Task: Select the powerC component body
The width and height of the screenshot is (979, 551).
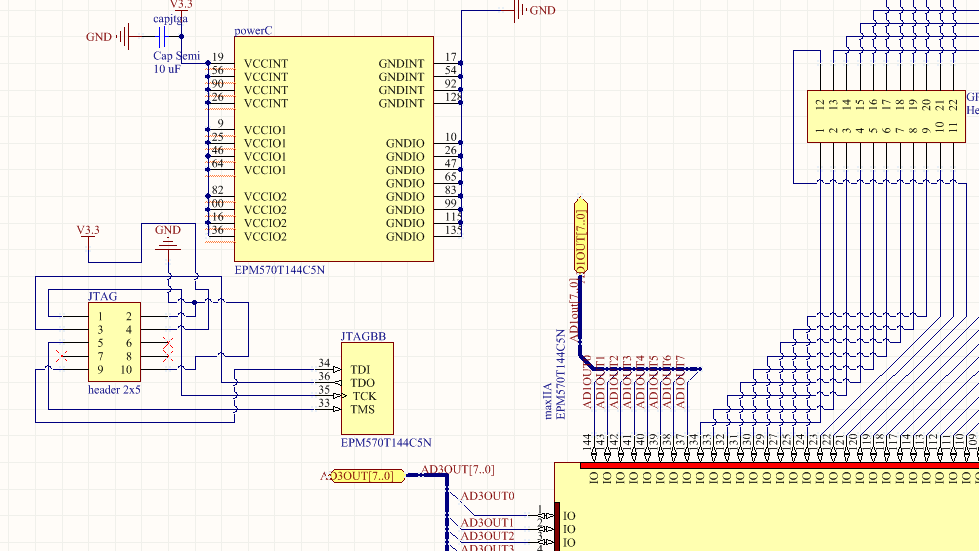Action: point(334,149)
